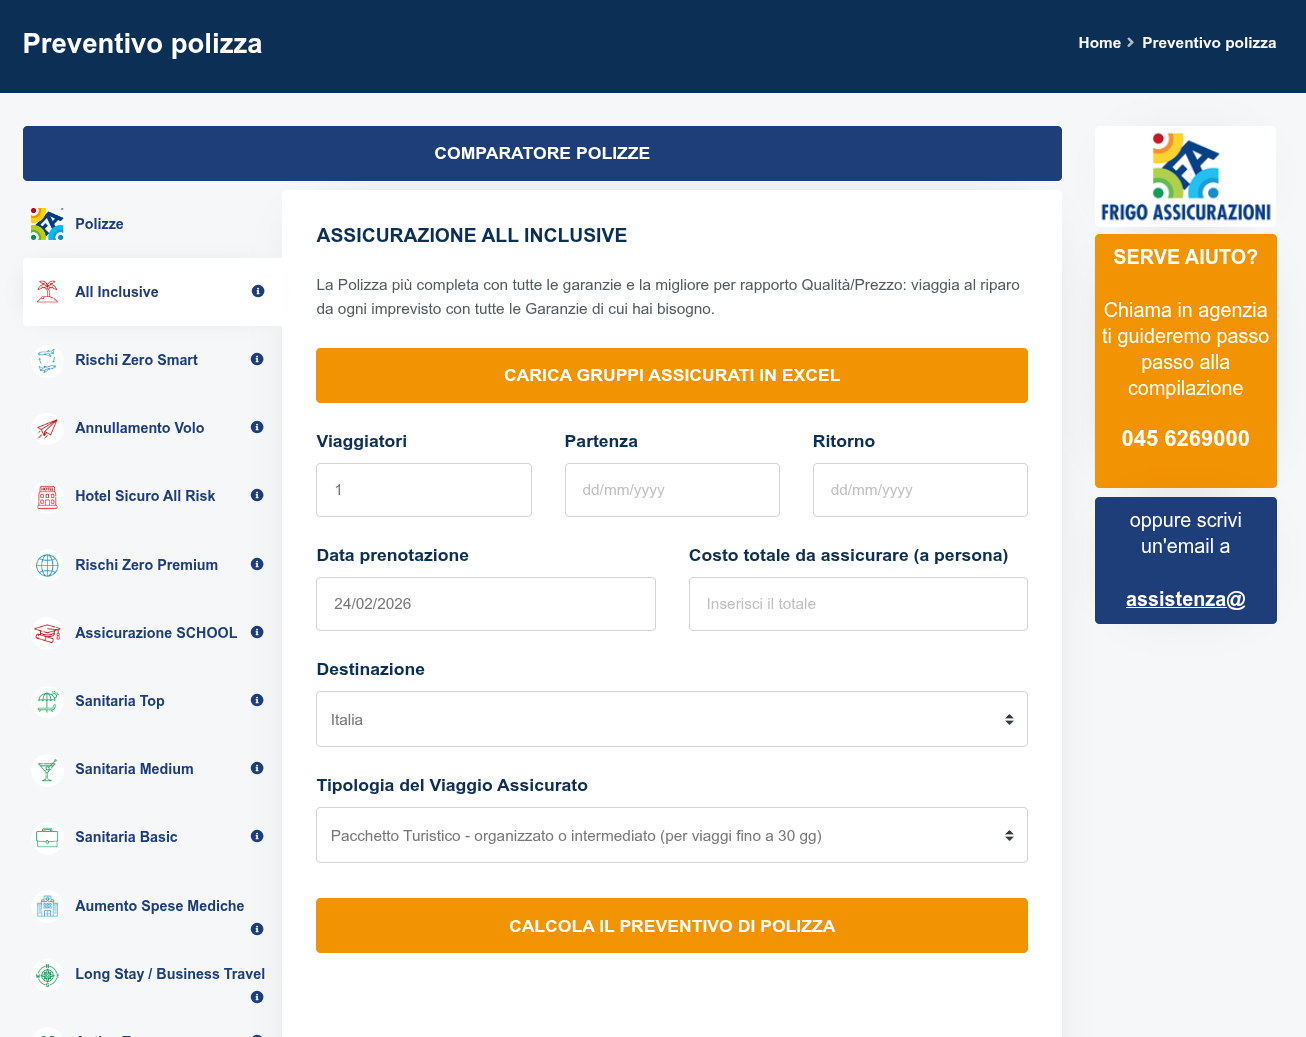
Task: Open the Comparatore Polizze banner
Action: (542, 153)
